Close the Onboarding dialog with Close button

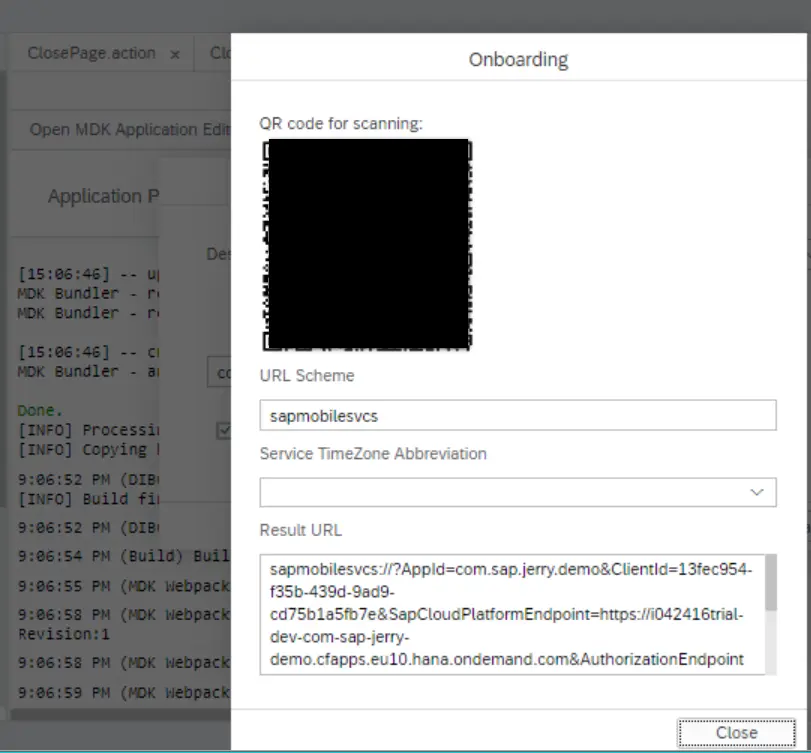736,732
